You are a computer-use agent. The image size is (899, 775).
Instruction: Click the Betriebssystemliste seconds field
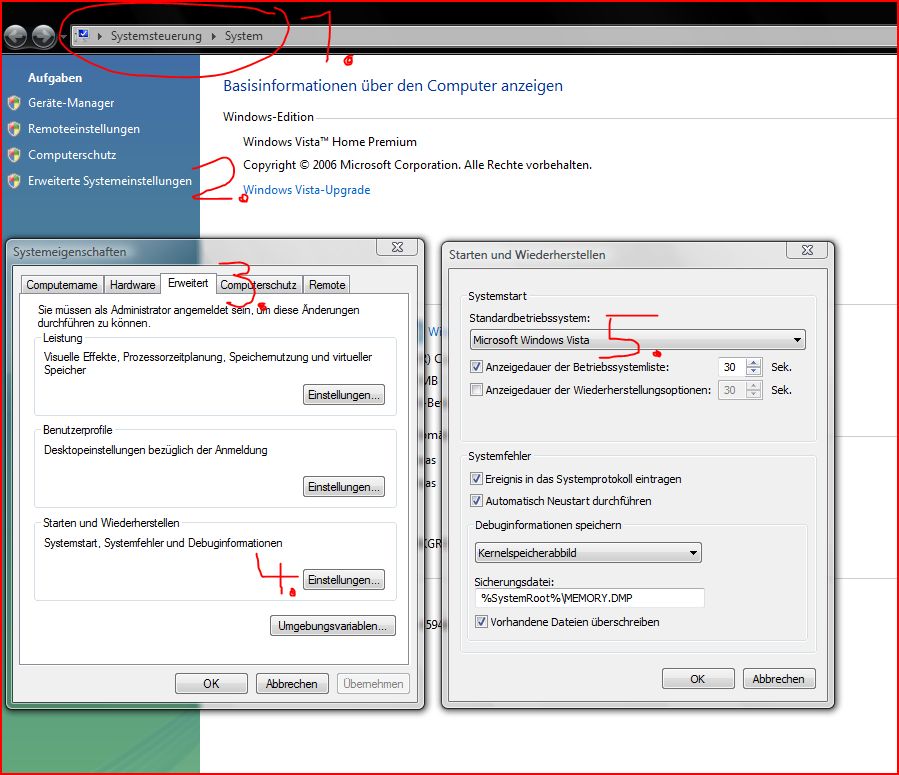pyautogui.click(x=732, y=367)
